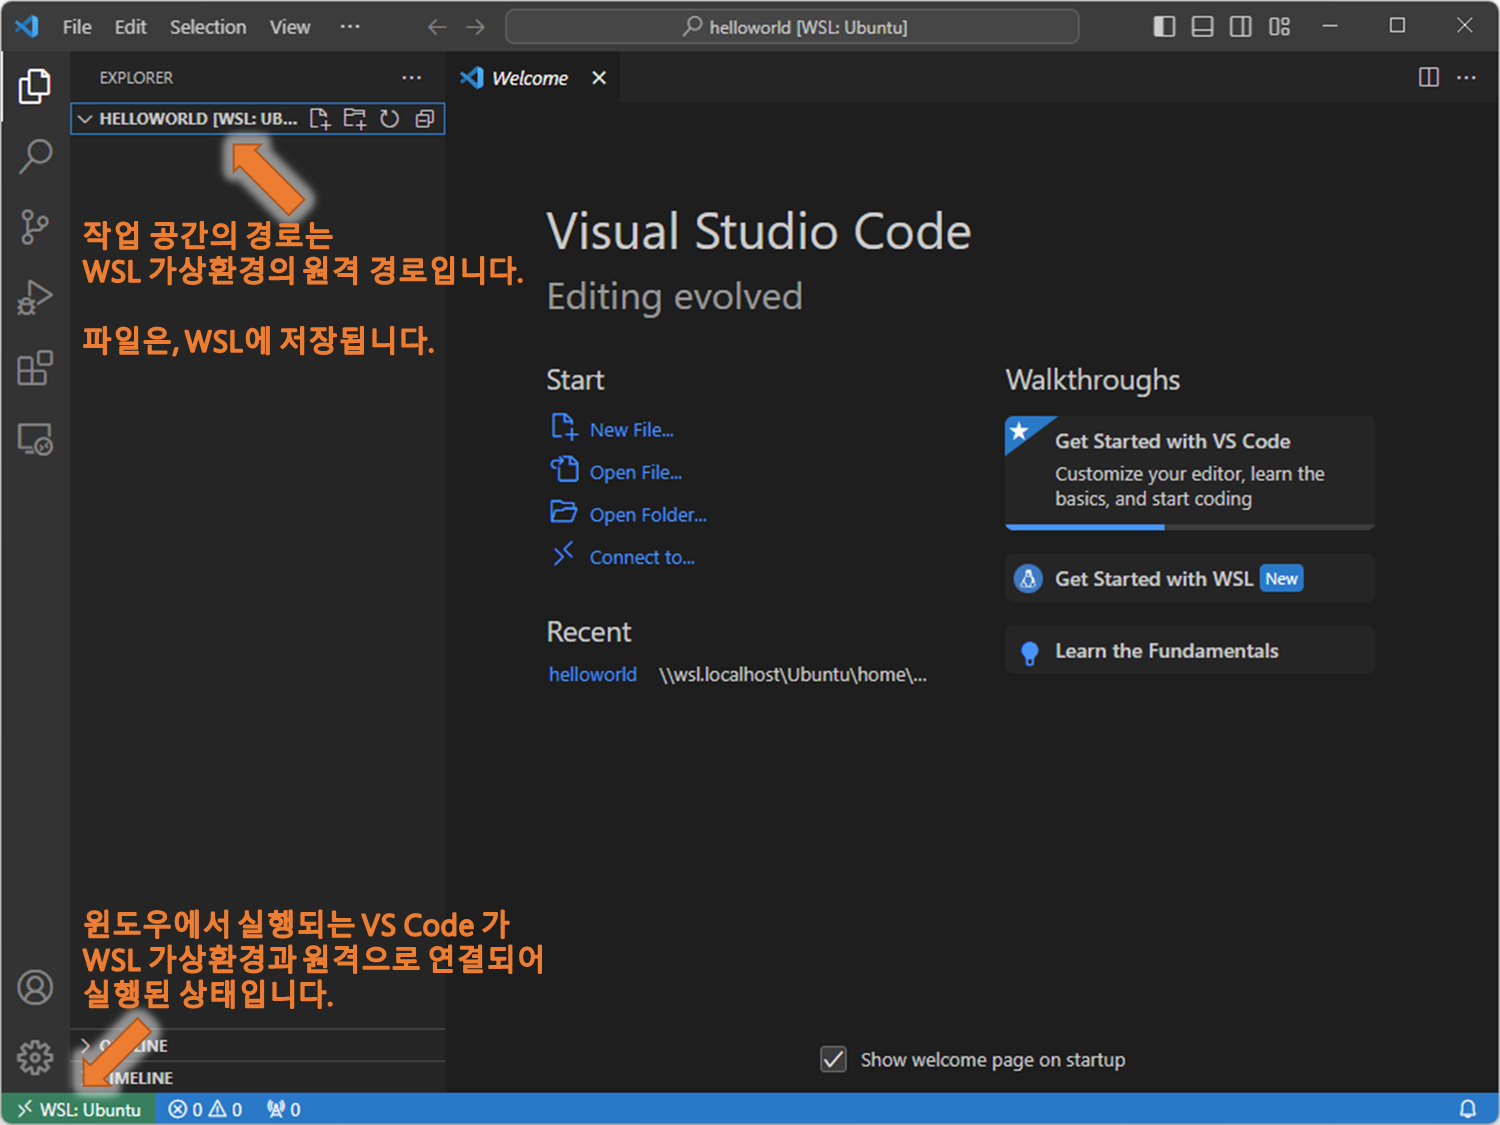Click the recent path \\wsl.localhost\Ubuntu\home\...
The image size is (1500, 1125).
[792, 675]
